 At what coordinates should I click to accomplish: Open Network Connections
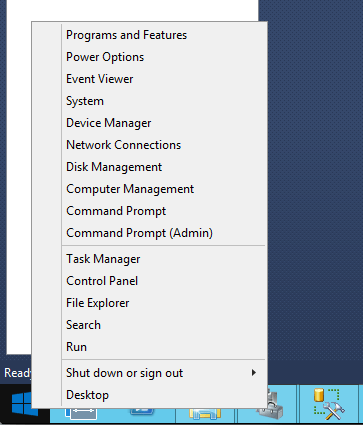[x=123, y=145]
